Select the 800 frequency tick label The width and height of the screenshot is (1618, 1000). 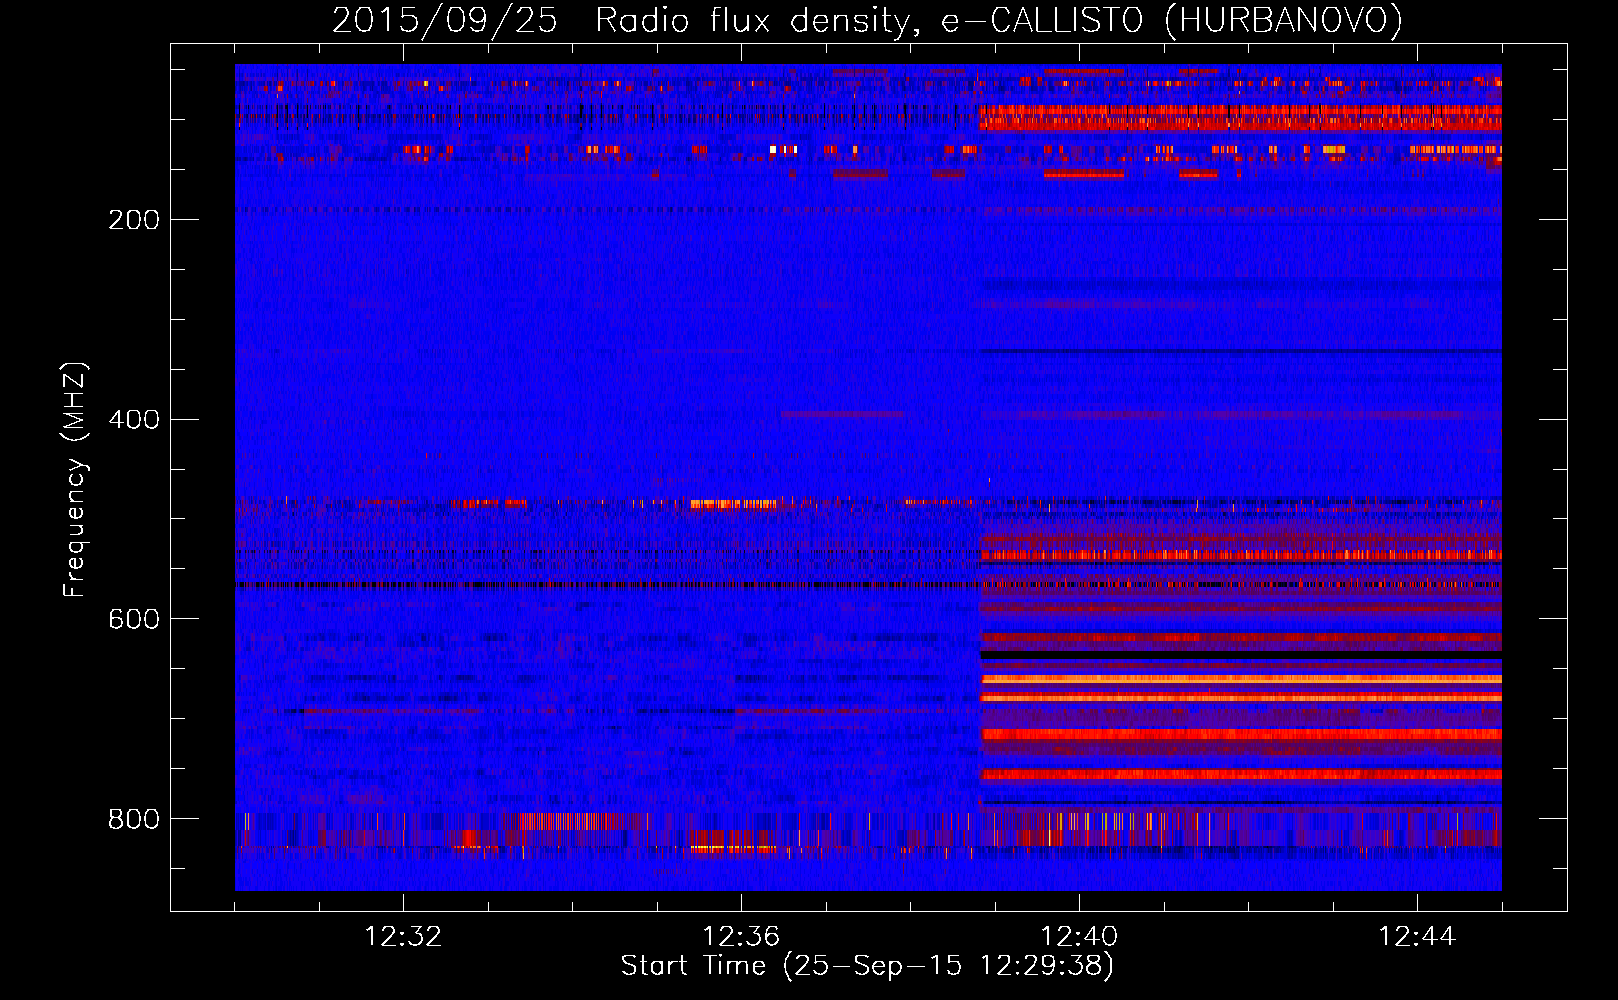[x=134, y=820]
